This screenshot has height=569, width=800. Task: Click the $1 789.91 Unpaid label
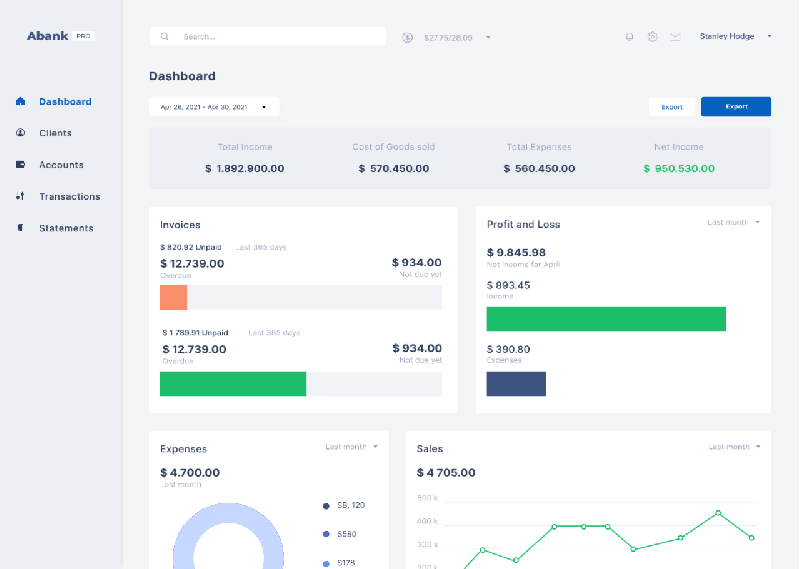tap(195, 333)
